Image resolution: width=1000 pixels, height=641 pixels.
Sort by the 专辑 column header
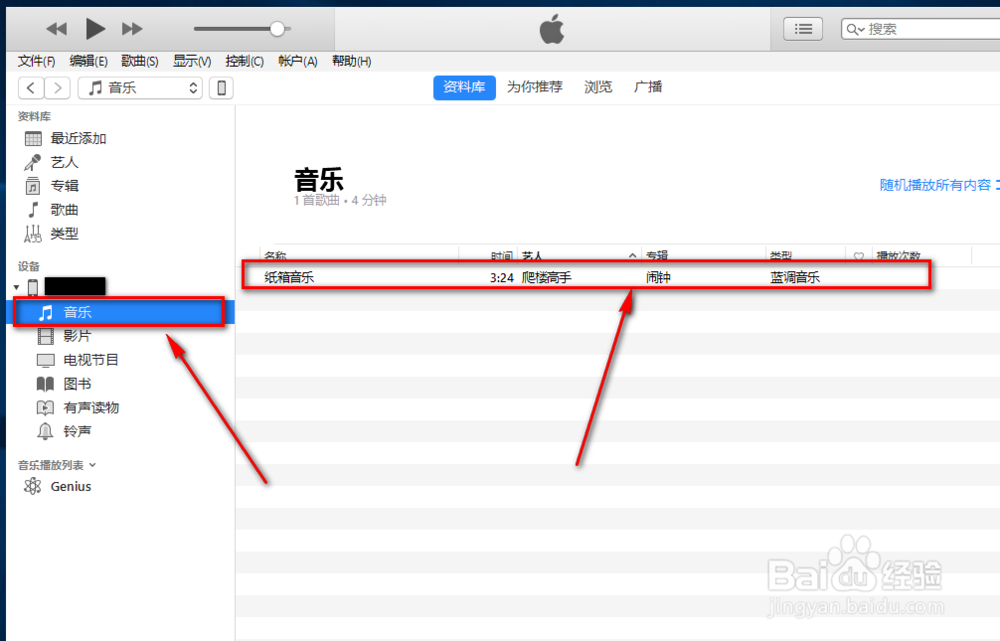click(657, 256)
